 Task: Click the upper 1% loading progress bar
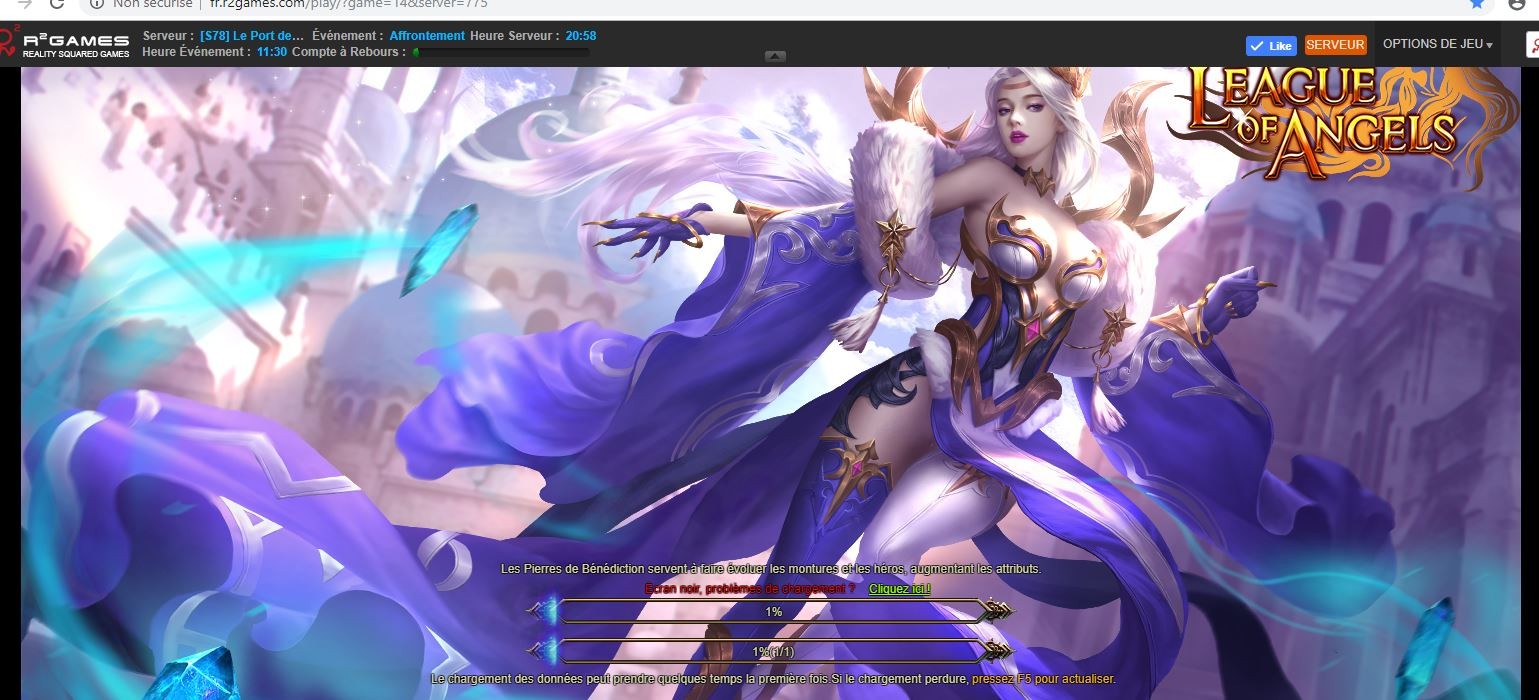click(773, 611)
